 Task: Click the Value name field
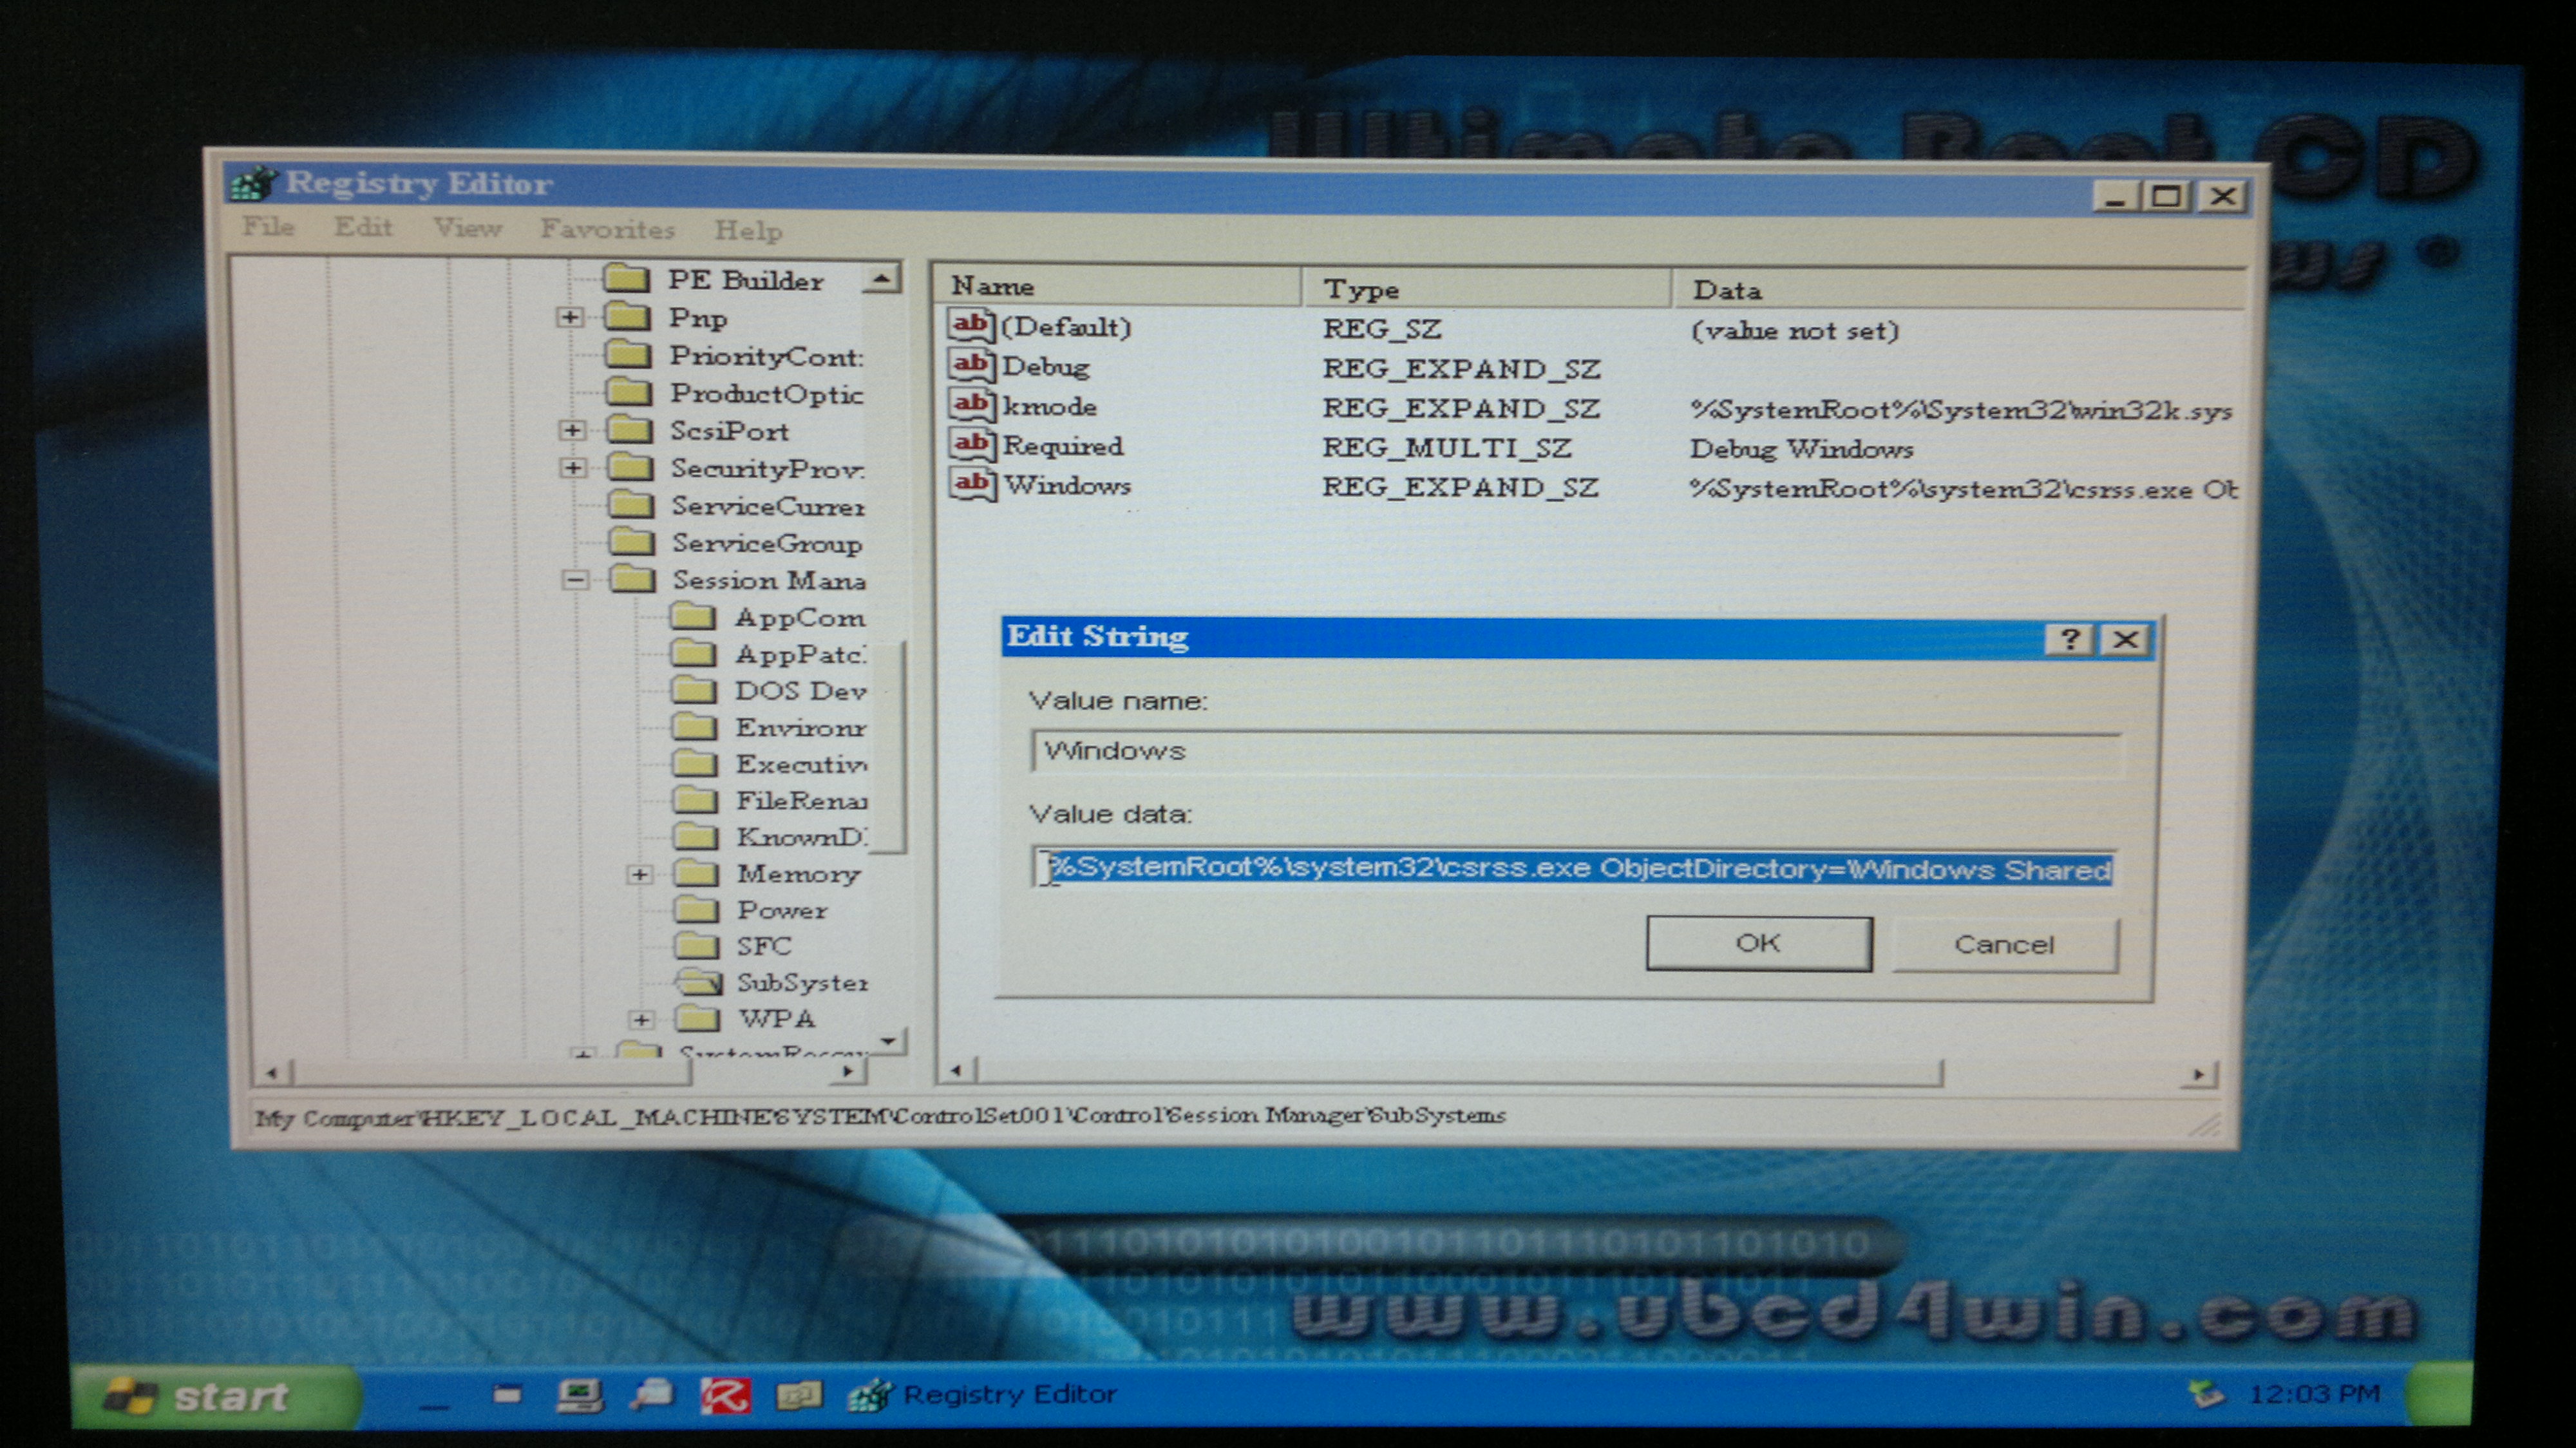[x=1575, y=751]
